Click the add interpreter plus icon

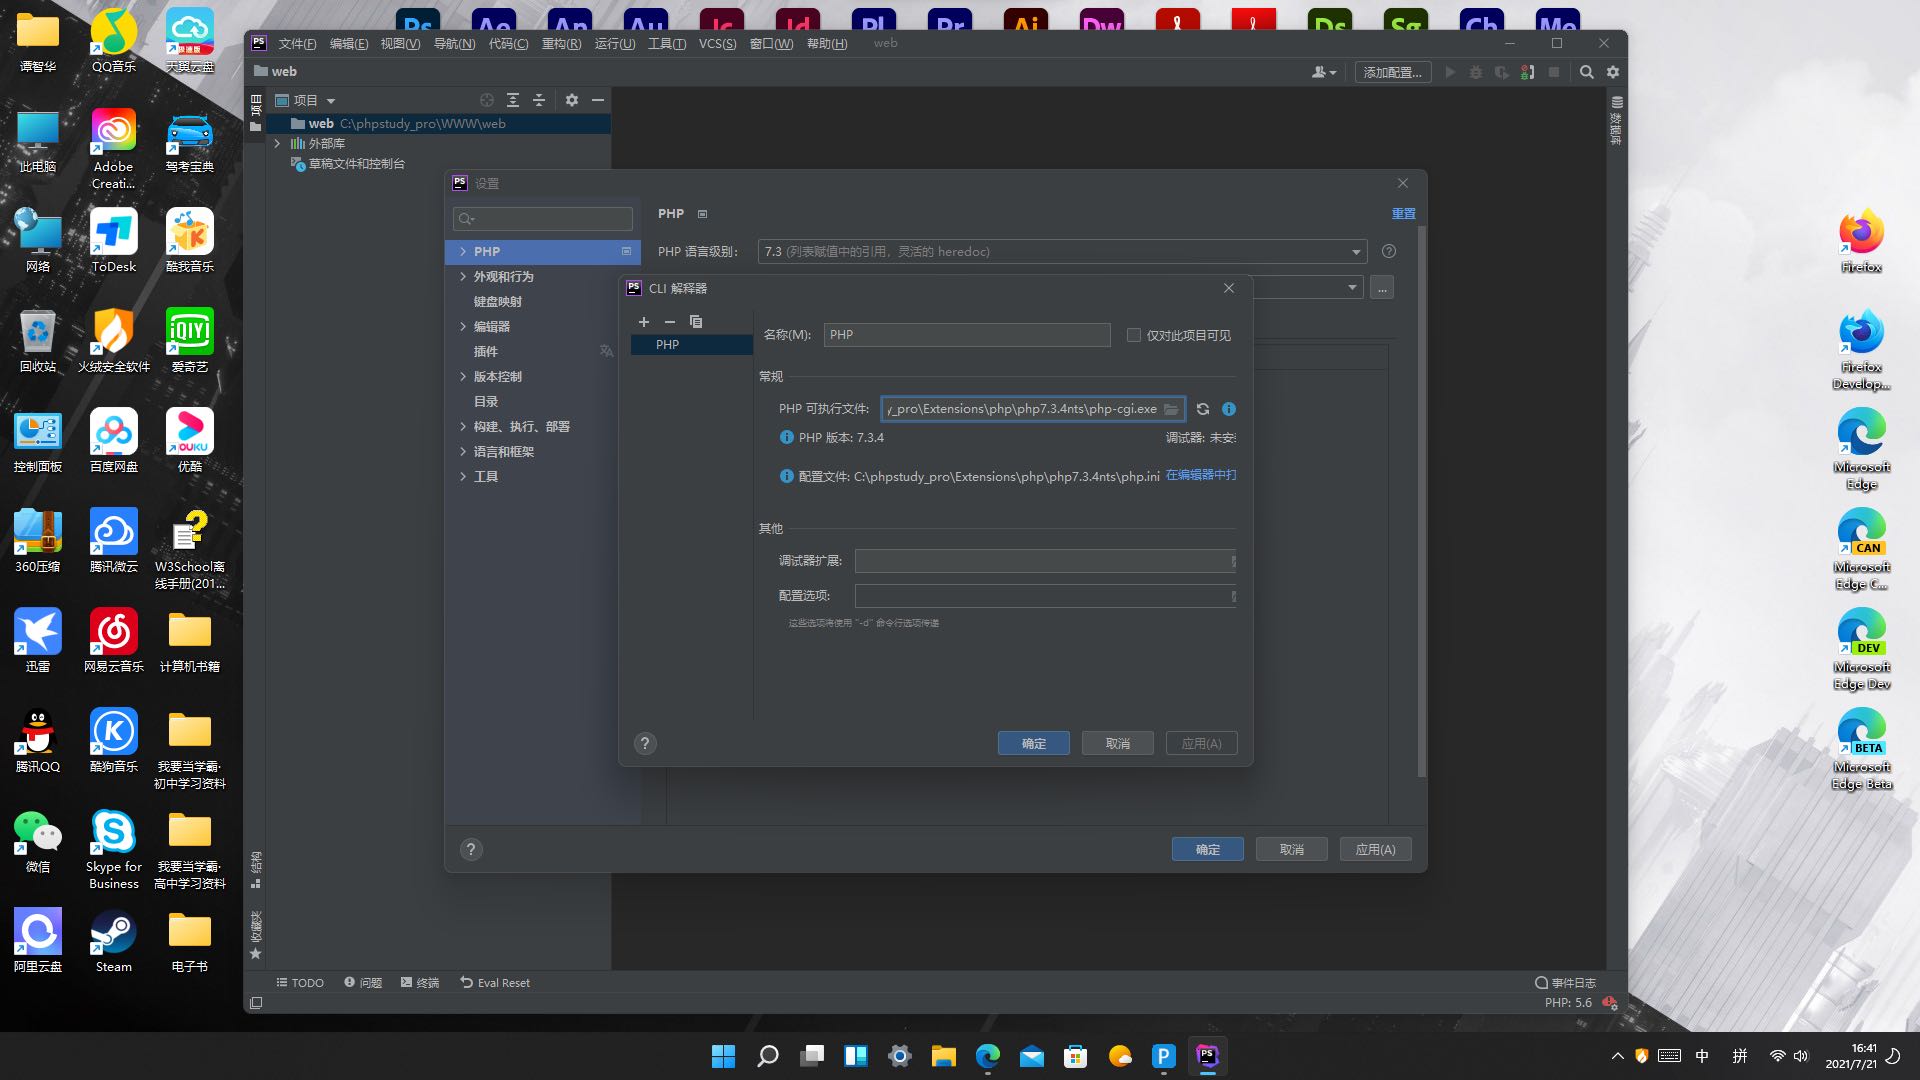click(x=644, y=320)
